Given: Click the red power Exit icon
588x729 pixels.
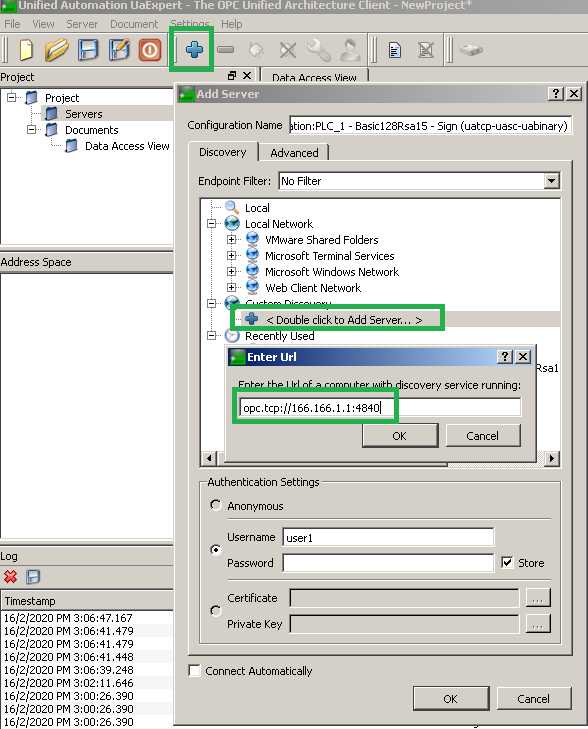Looking at the screenshot, I should tap(150, 50).
